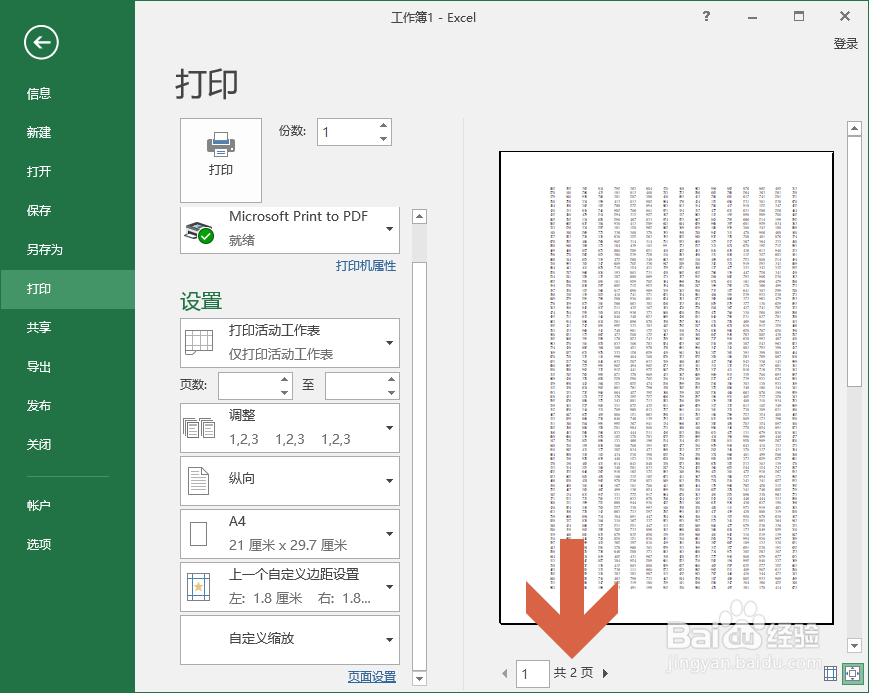Open custom scaling dropdown
This screenshot has height=693, width=869.
point(290,640)
